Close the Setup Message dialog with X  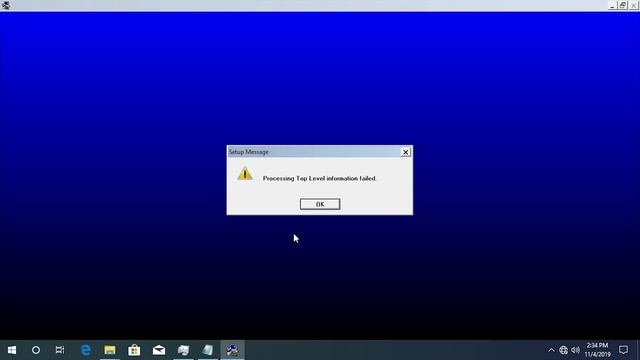405,152
